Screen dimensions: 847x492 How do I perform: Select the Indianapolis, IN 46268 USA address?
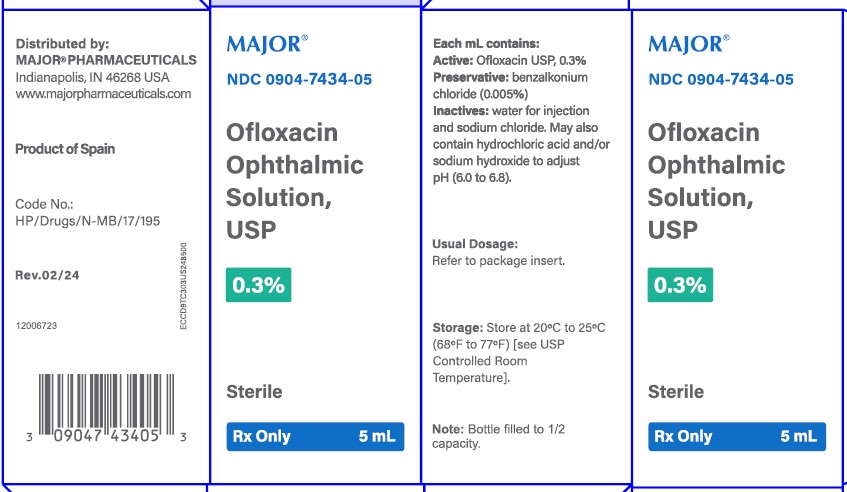[x=93, y=77]
